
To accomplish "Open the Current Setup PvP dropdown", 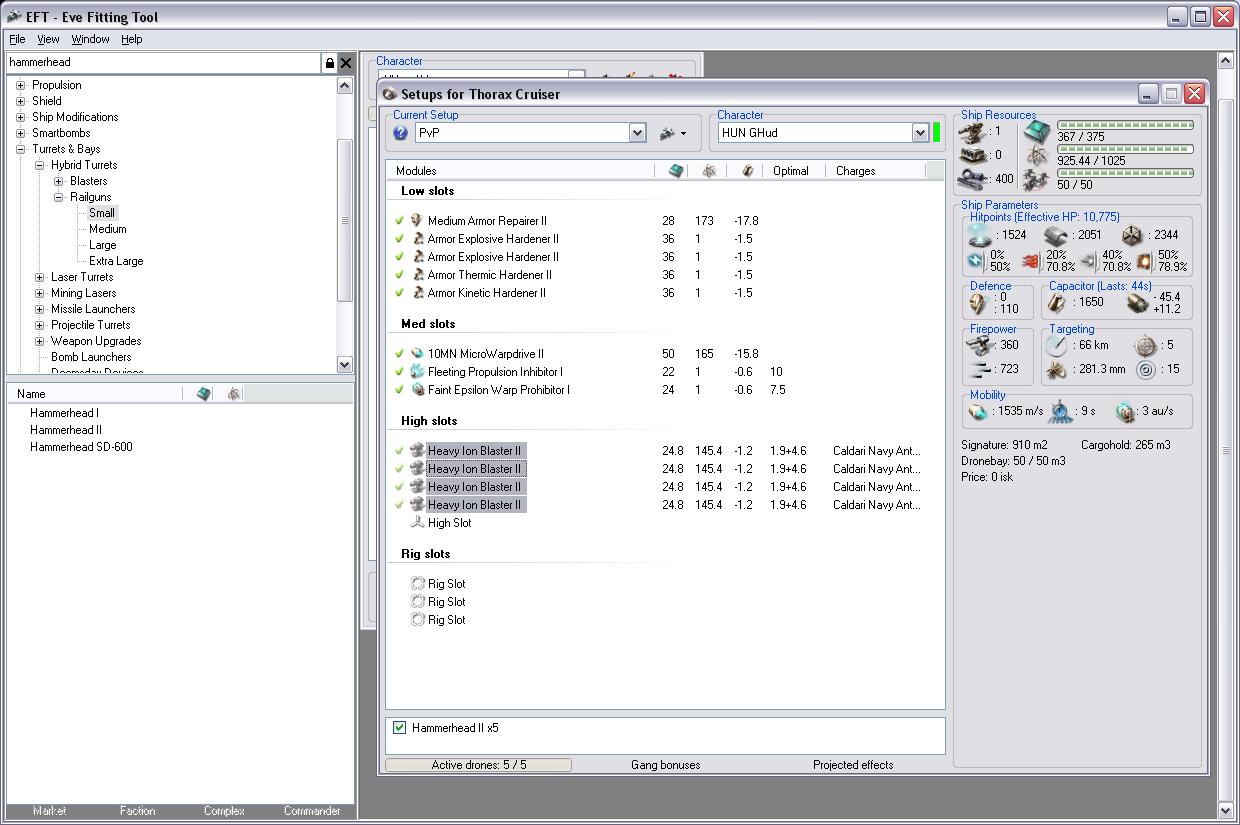I will click(x=637, y=133).
